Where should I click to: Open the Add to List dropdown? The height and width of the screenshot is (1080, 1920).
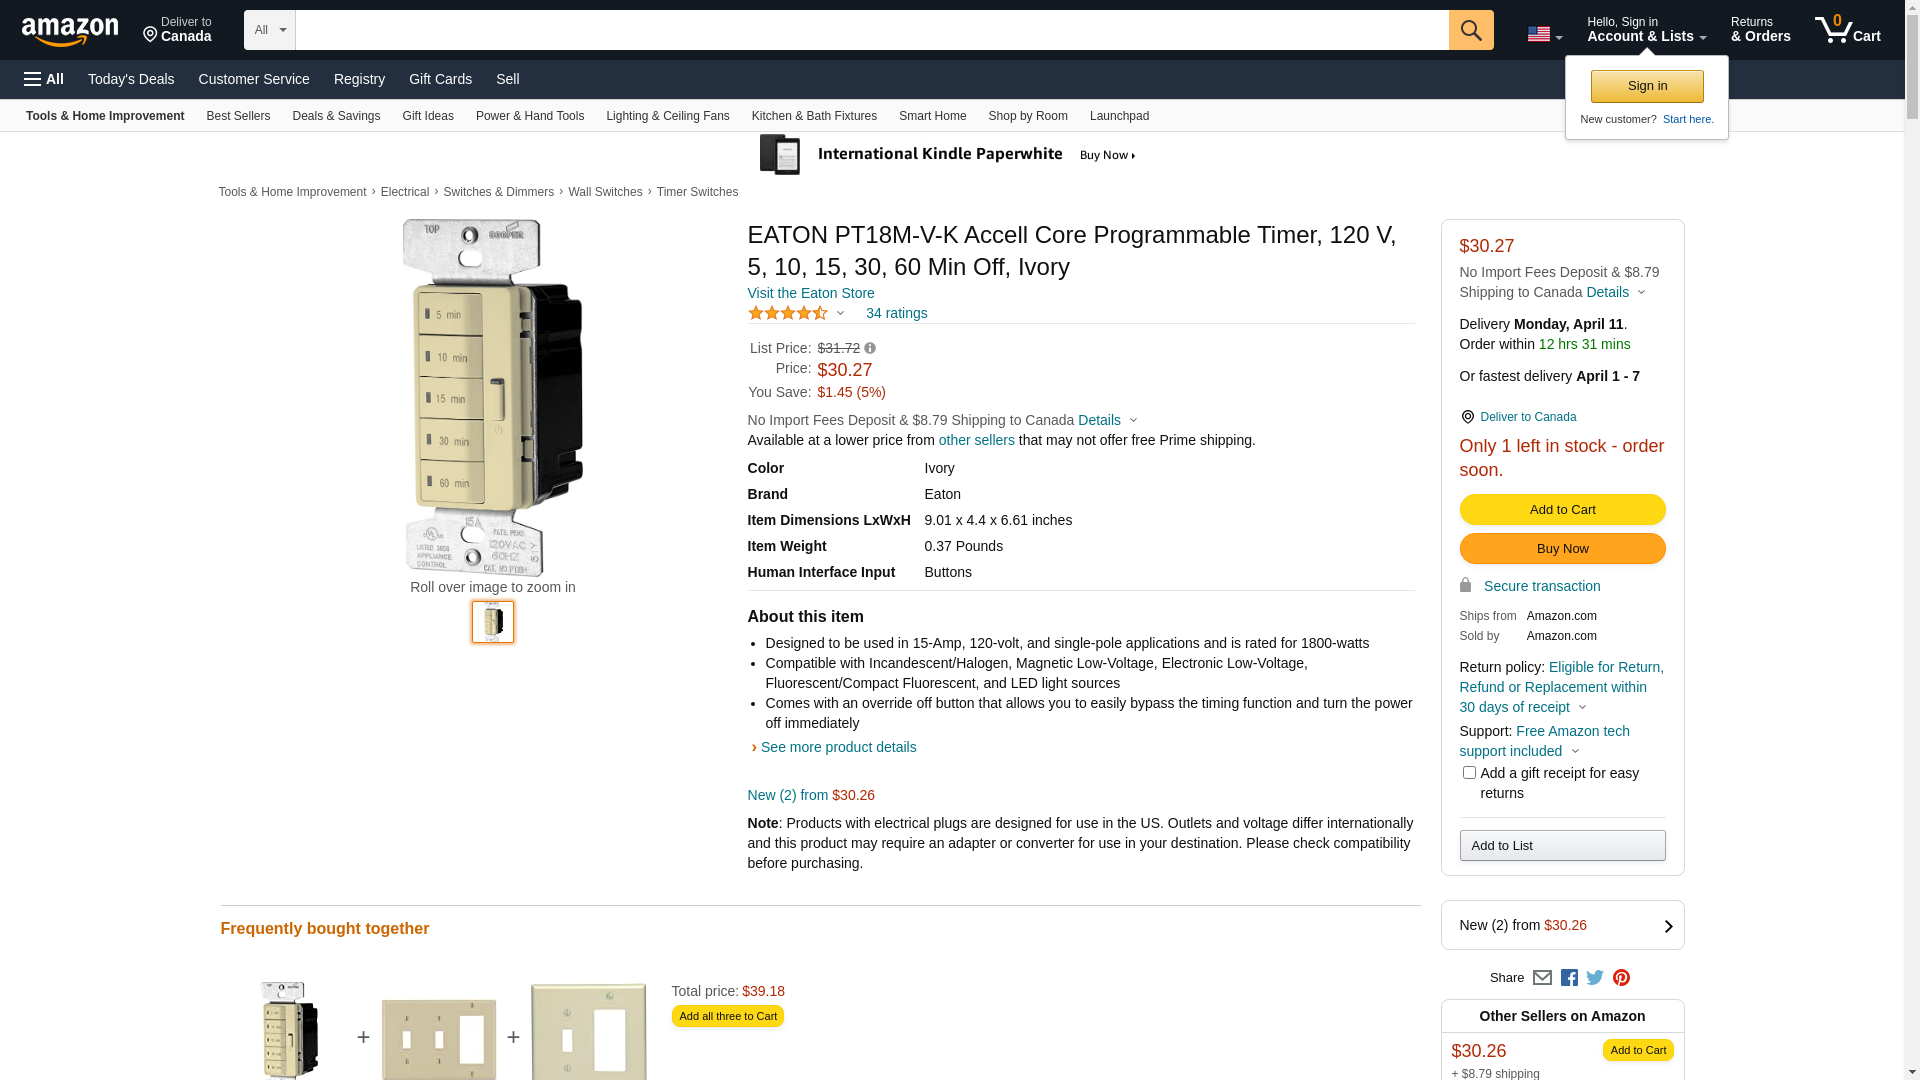[x=1562, y=846]
